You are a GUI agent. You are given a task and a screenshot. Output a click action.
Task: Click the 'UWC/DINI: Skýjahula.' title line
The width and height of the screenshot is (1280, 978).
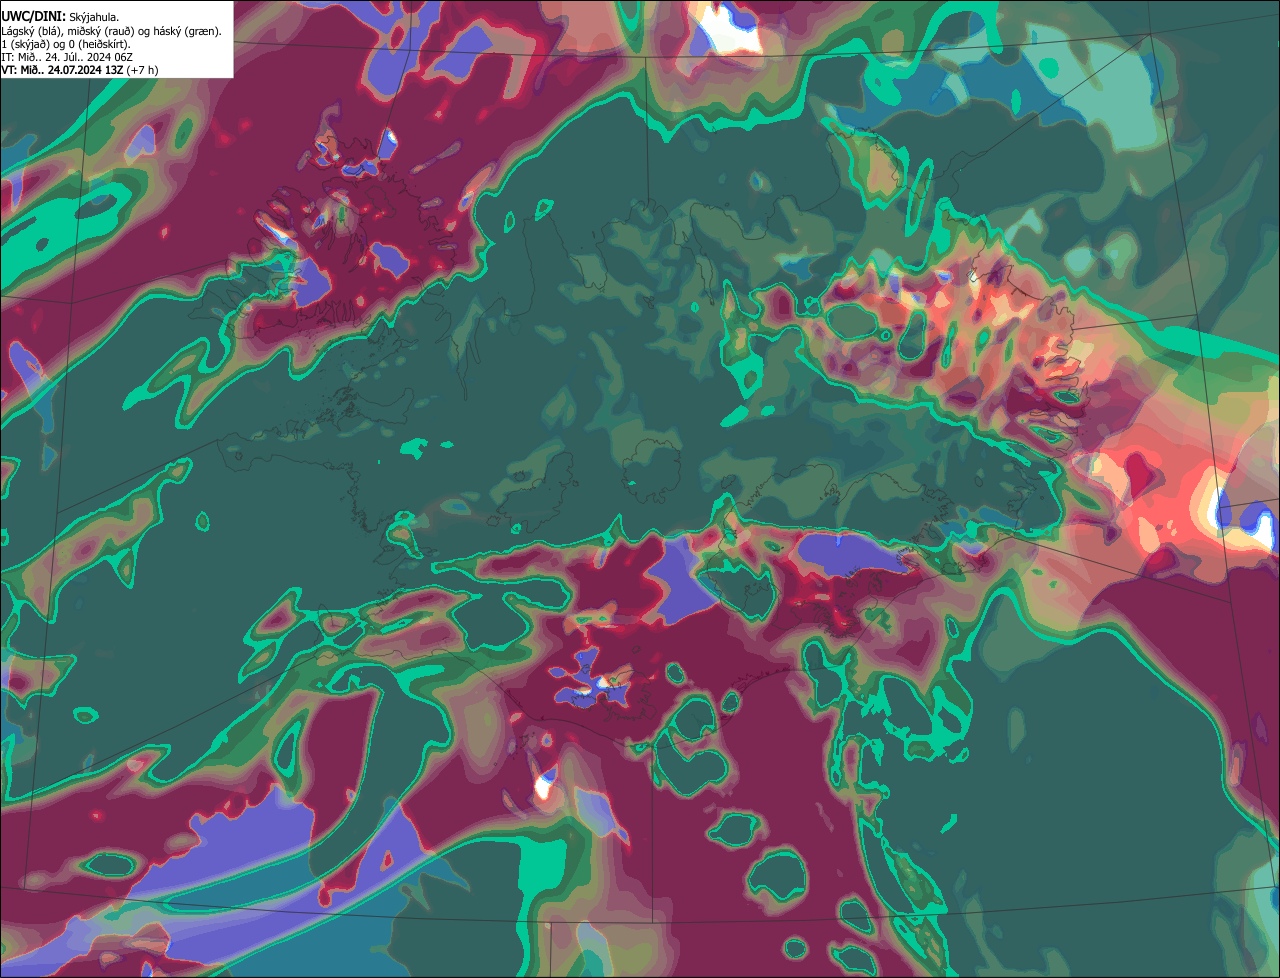pos(60,17)
